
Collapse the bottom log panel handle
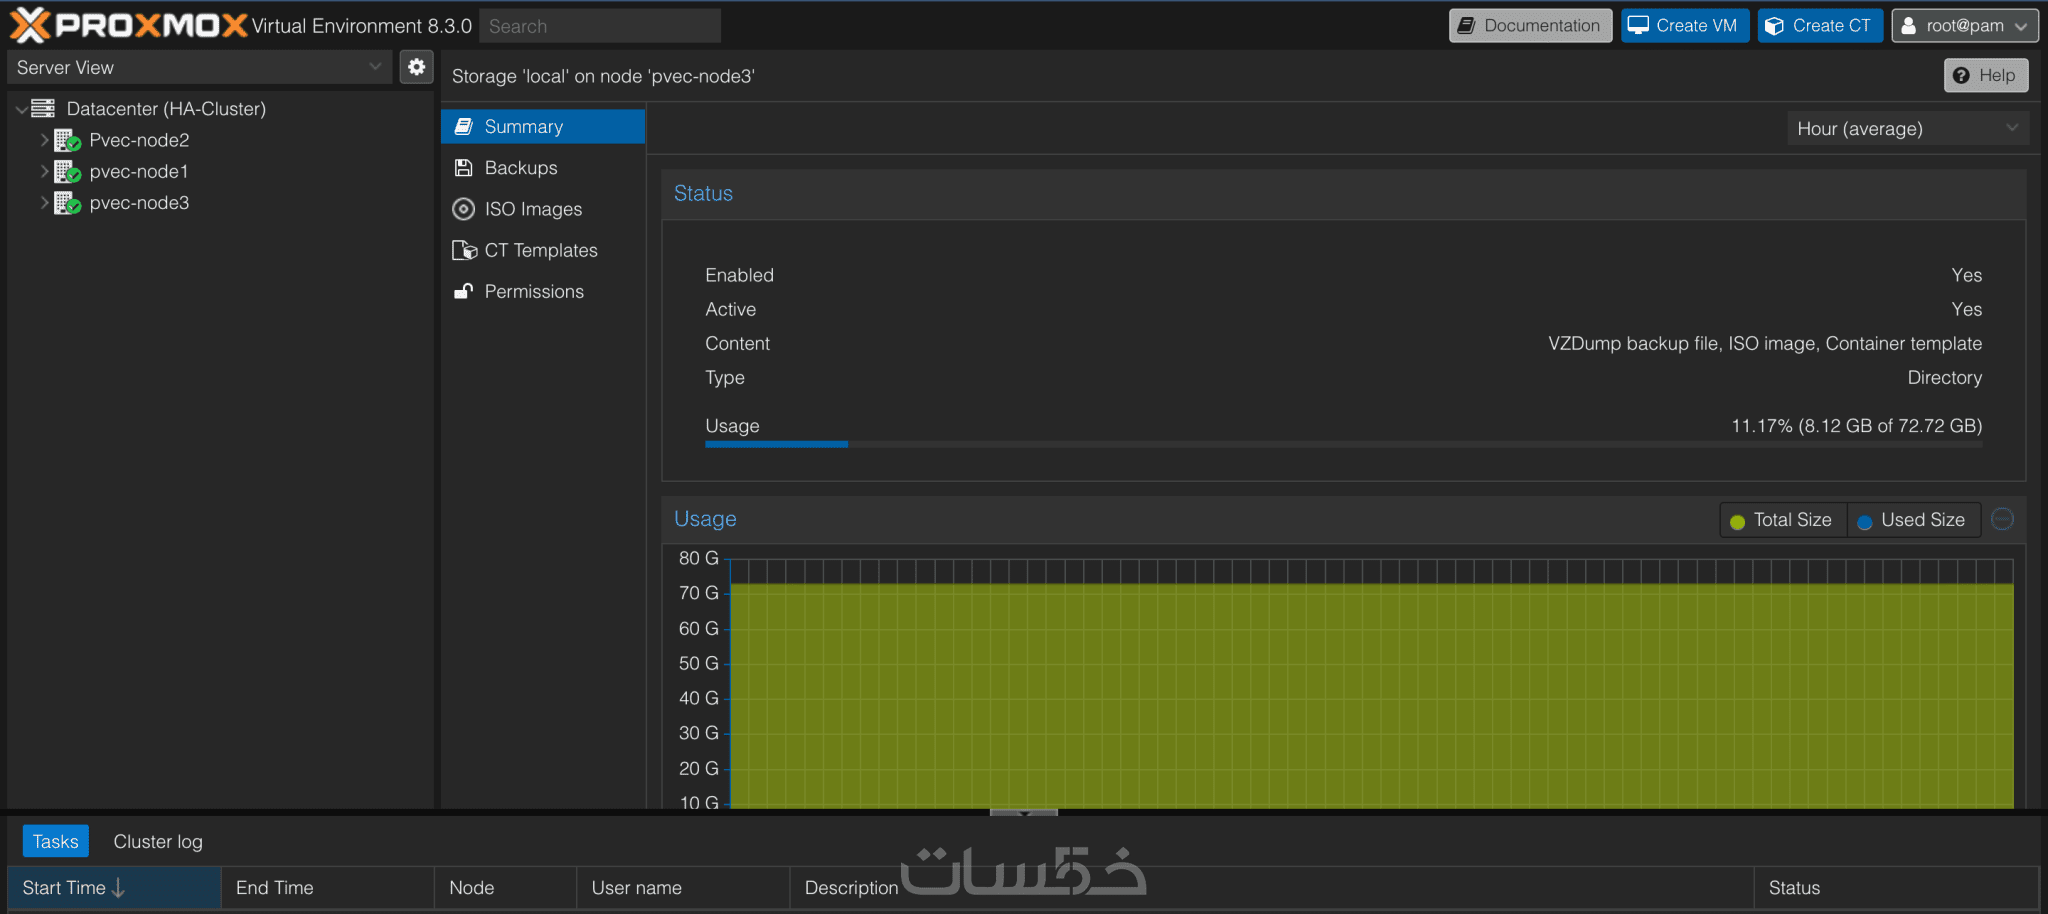coord(1023,812)
